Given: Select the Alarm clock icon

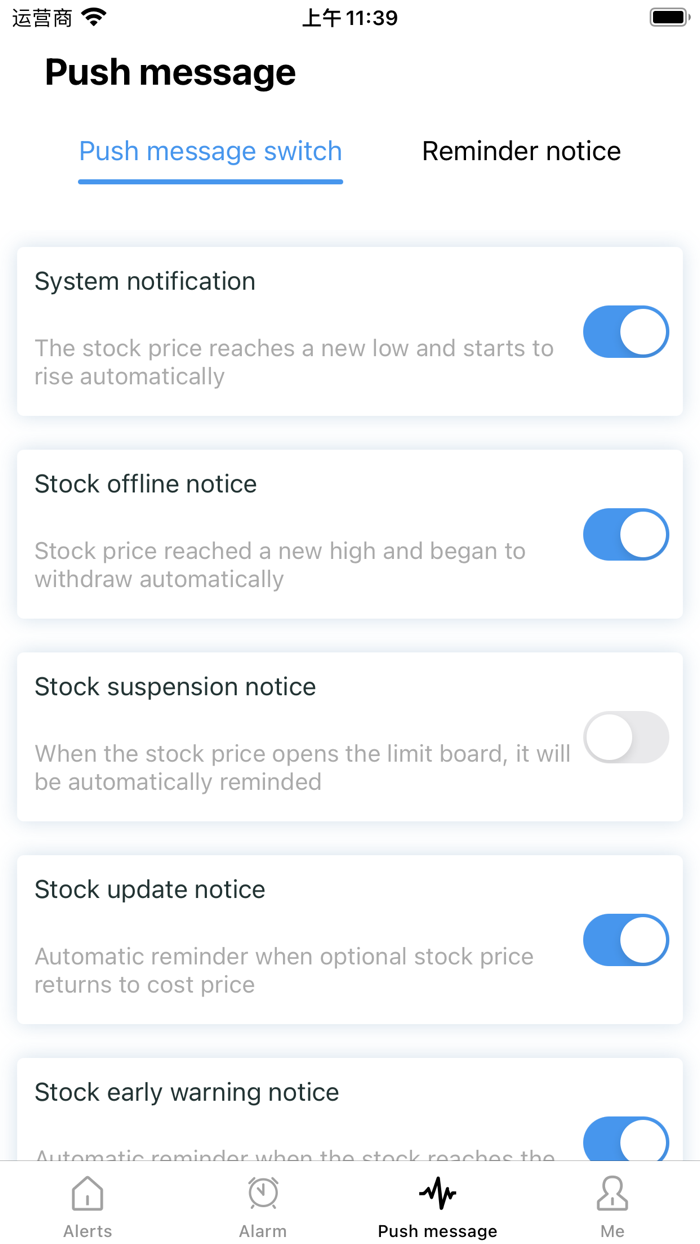Looking at the screenshot, I should (x=262, y=1193).
